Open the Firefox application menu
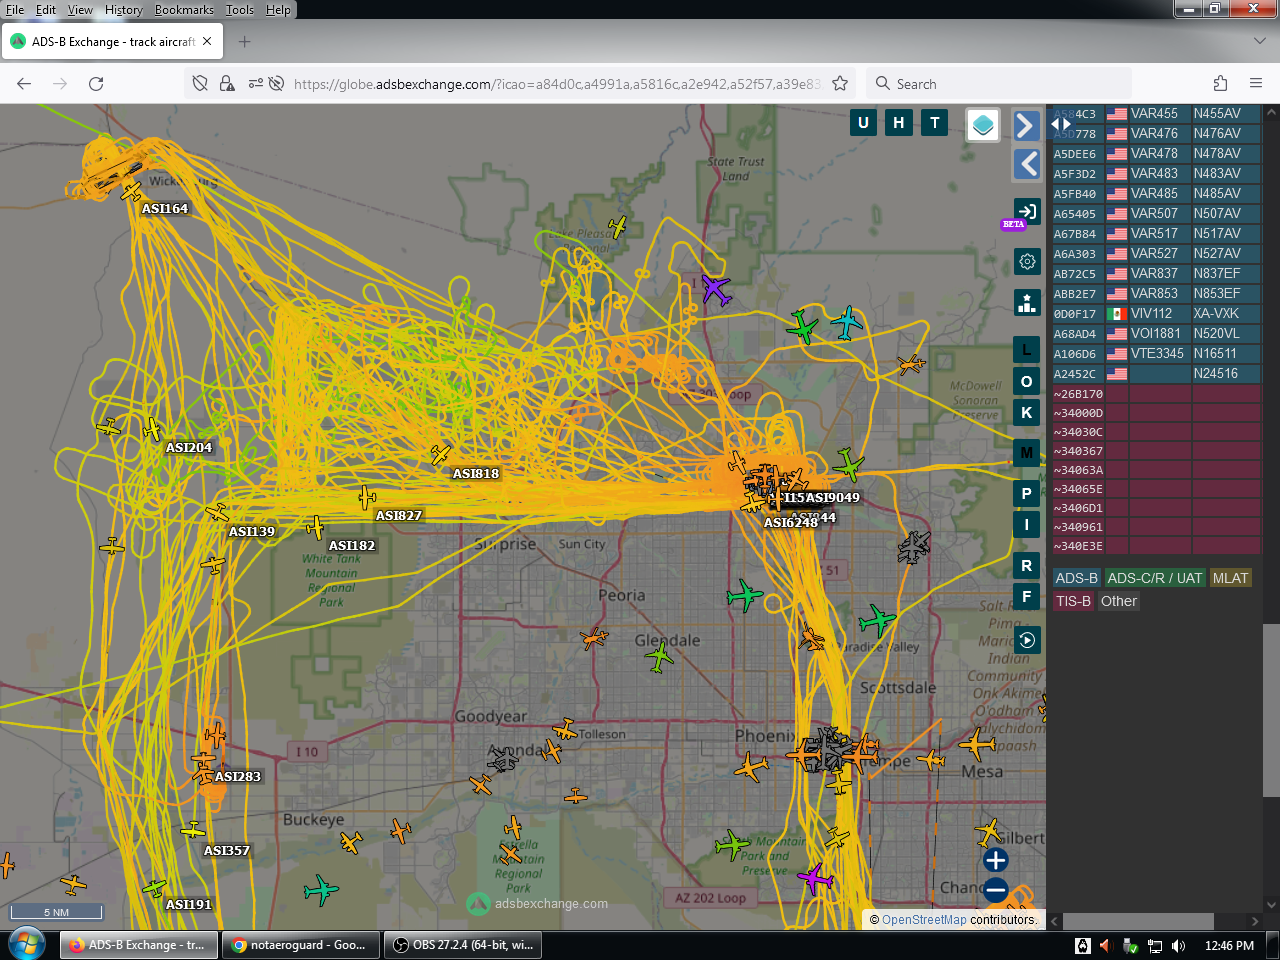The image size is (1280, 960). 1256,84
